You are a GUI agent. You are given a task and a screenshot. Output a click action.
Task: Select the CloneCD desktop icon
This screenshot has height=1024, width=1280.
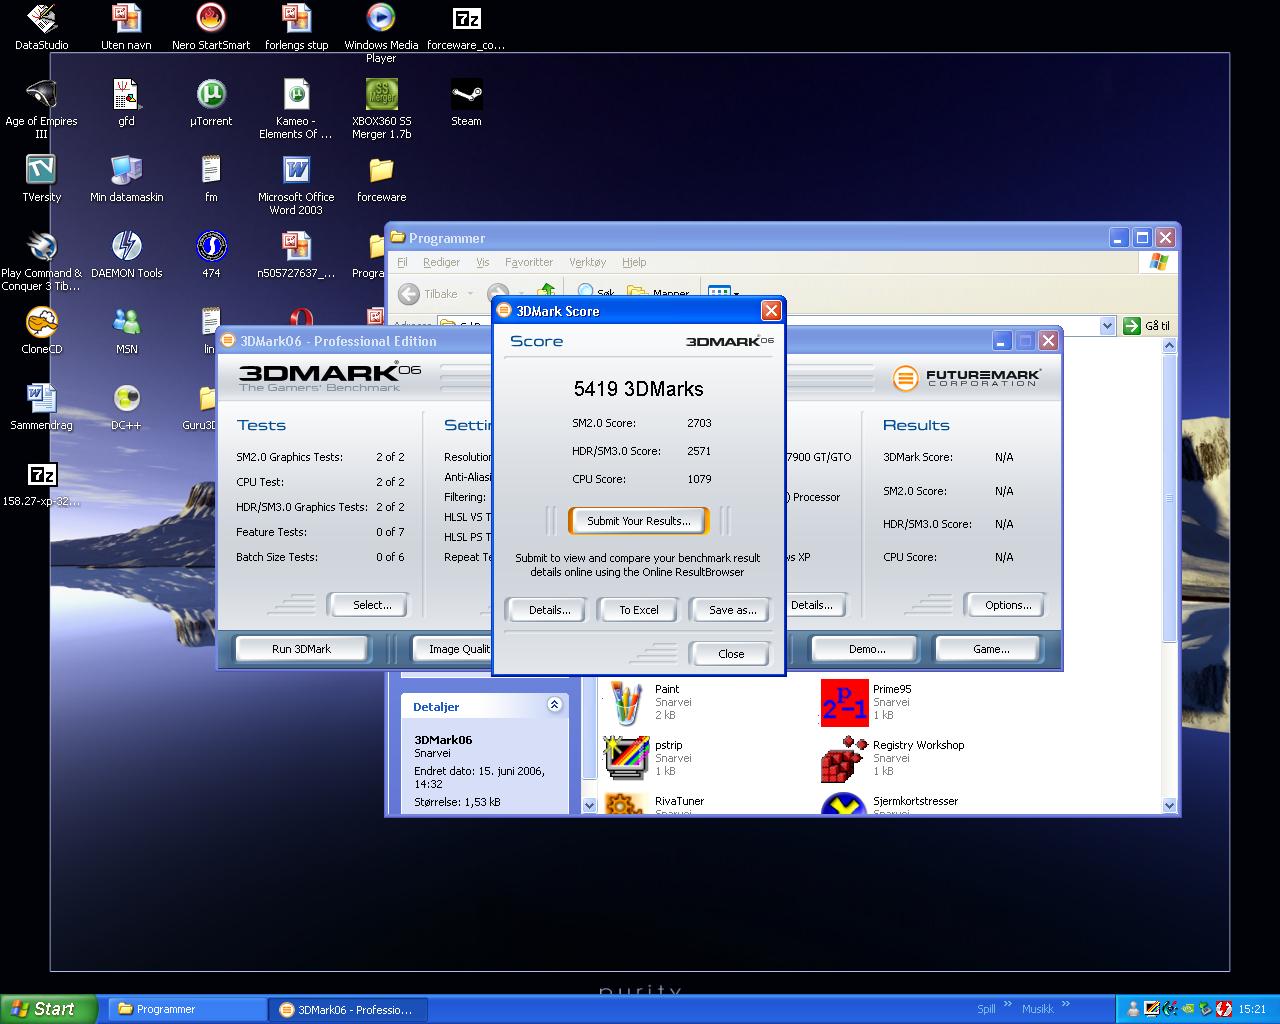point(41,331)
